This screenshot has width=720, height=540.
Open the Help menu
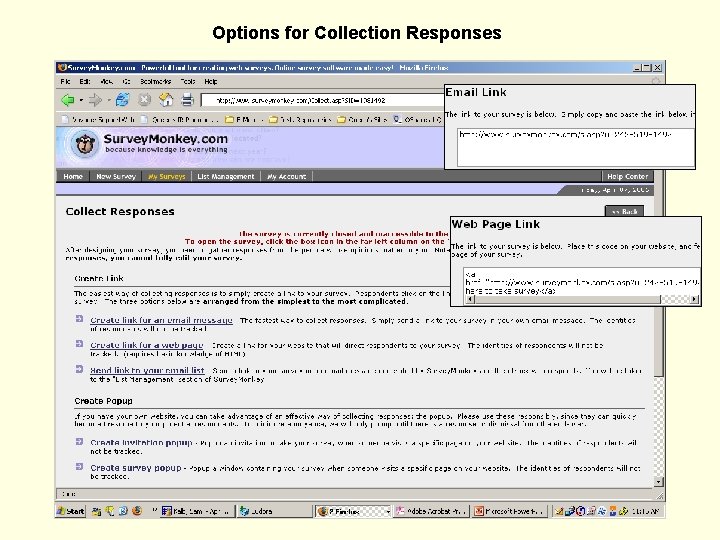pyautogui.click(x=211, y=81)
